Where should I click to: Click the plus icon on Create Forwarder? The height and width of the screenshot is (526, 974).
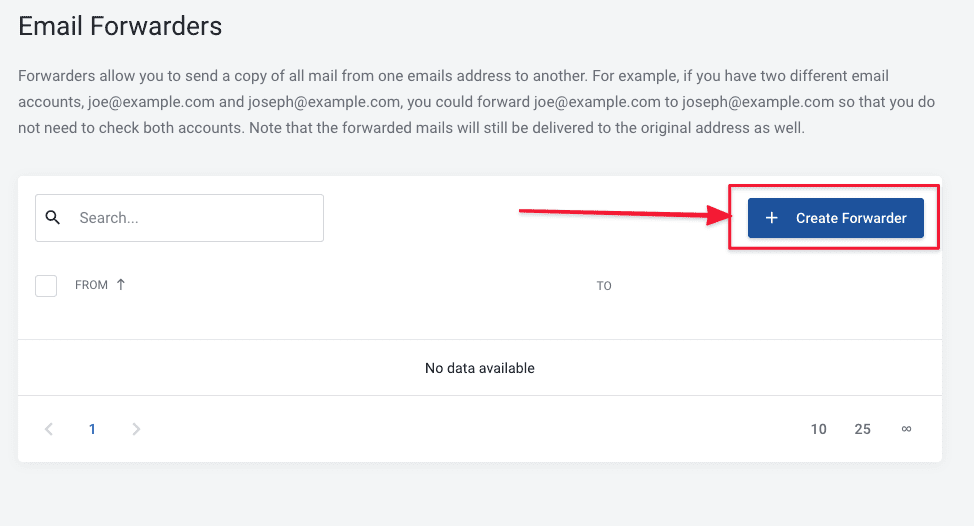[x=771, y=218]
